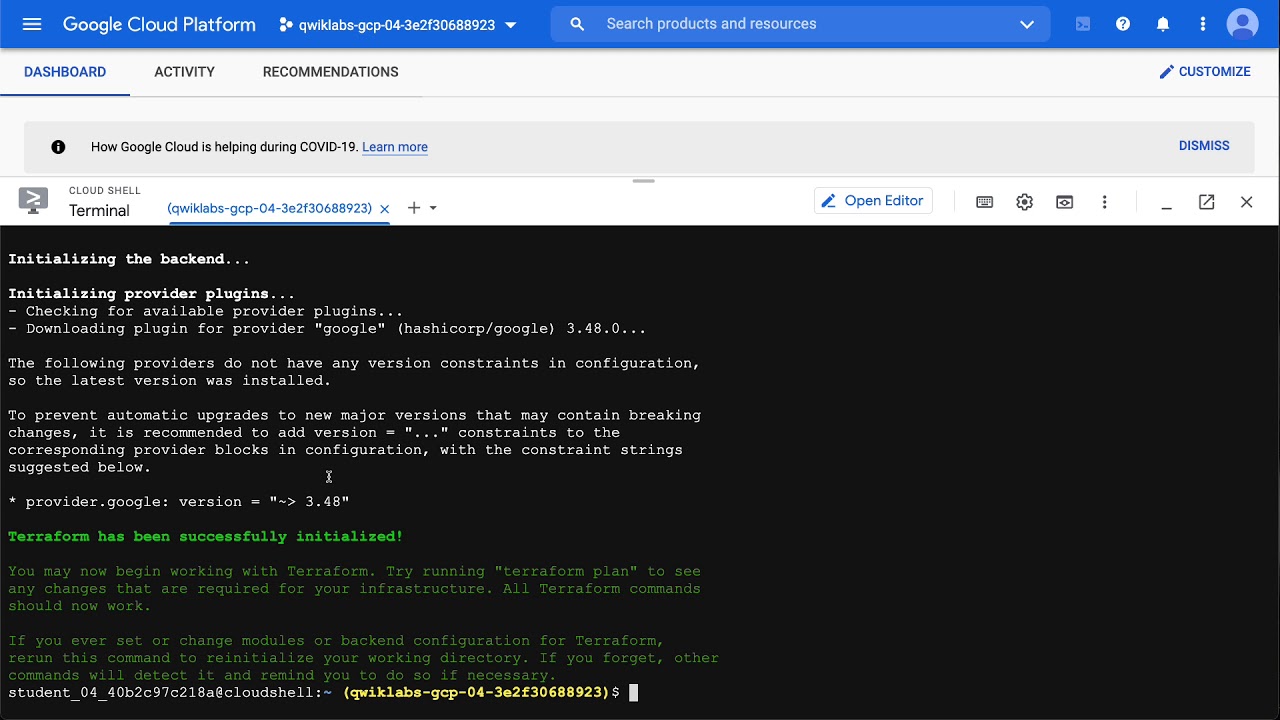Click the info icon in the banner
The height and width of the screenshot is (720, 1280).
pyautogui.click(x=58, y=147)
